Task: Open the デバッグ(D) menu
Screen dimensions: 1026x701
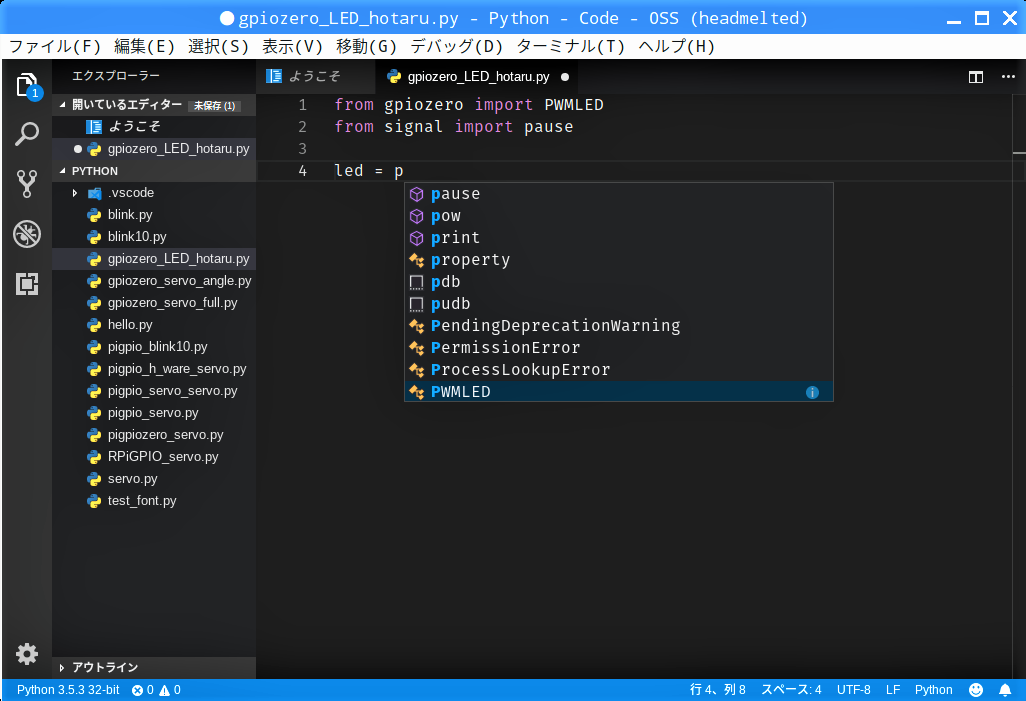Action: coord(457,46)
